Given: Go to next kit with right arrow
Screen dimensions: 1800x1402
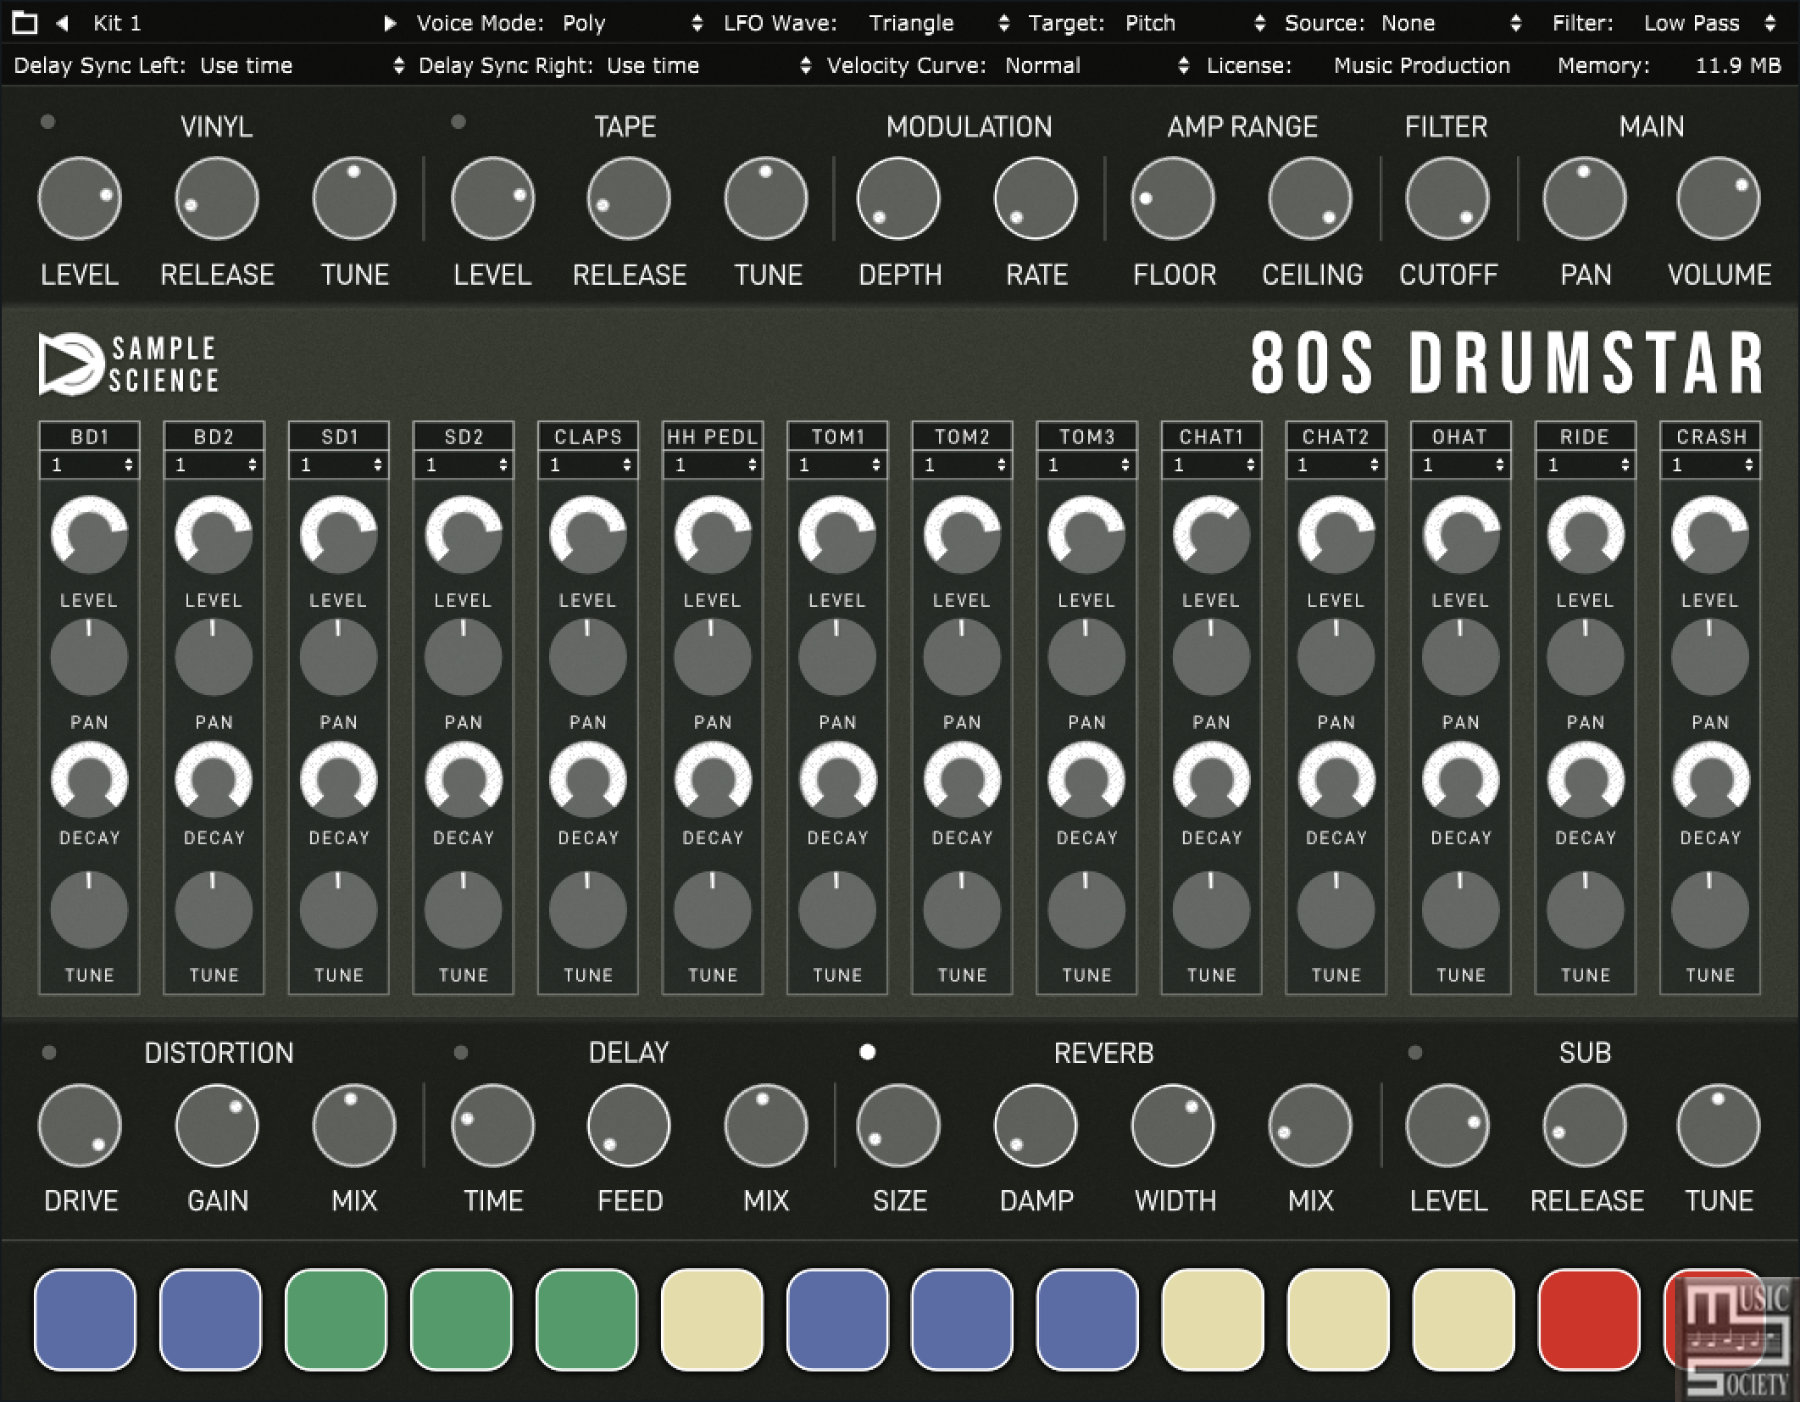Looking at the screenshot, I should point(390,23).
